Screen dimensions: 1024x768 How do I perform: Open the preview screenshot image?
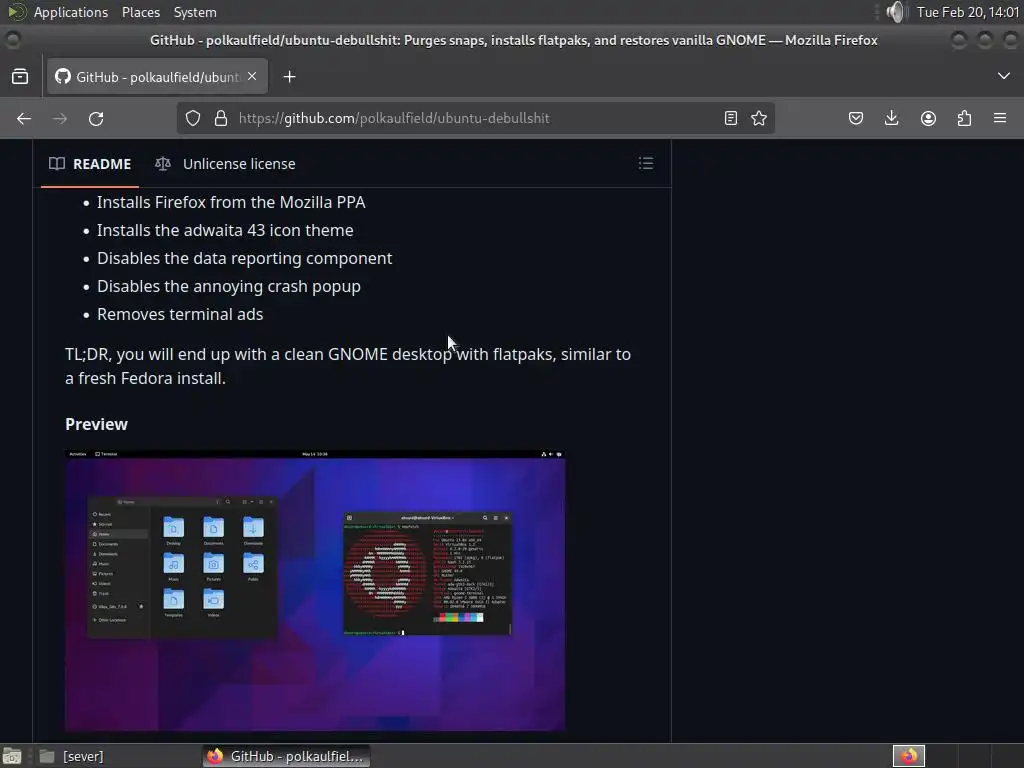click(315, 590)
